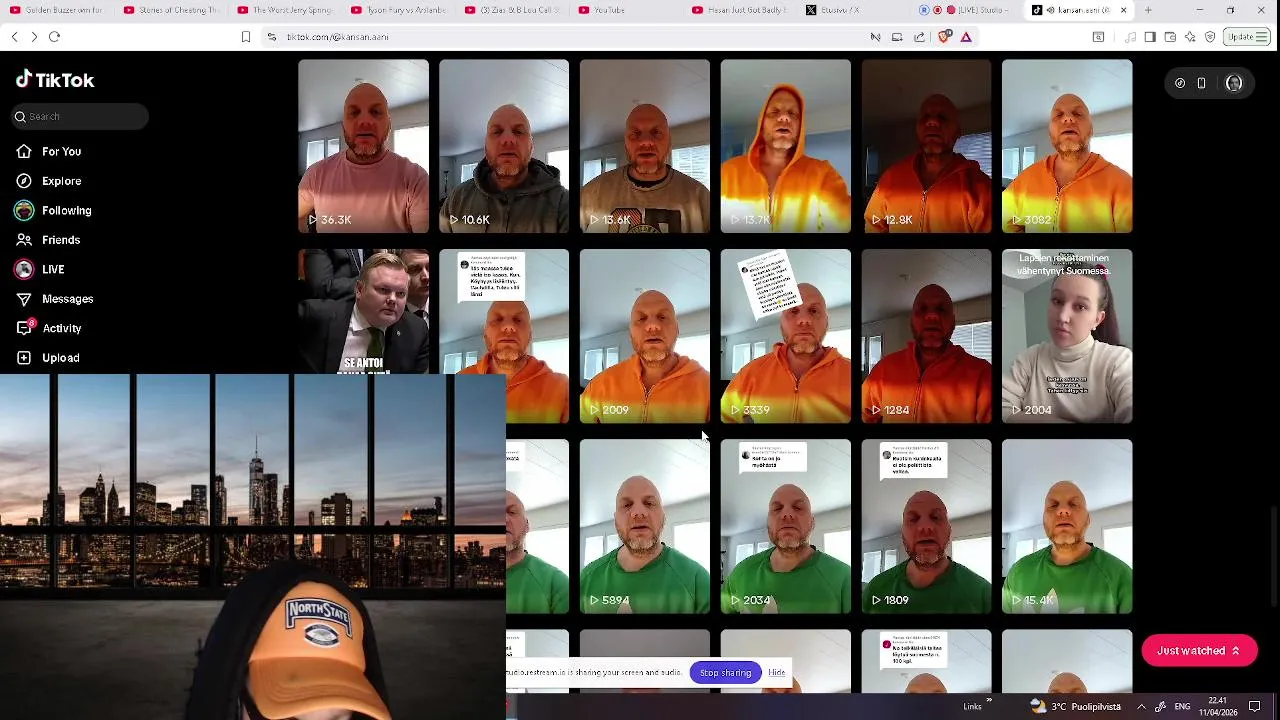Open the video with 2004 views
The width and height of the screenshot is (1280, 720).
[1067, 336]
